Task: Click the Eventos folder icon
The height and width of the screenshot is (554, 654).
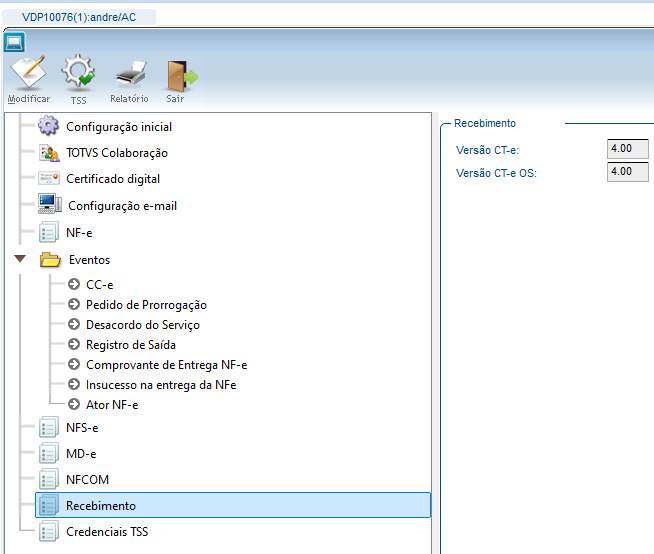Action: coord(50,259)
